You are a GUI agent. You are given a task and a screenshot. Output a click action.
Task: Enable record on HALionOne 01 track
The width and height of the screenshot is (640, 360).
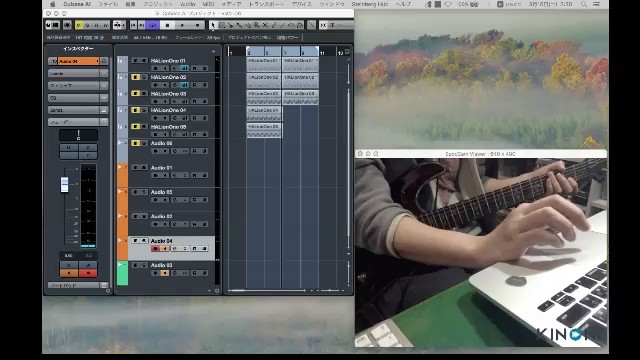pyautogui.click(x=155, y=68)
